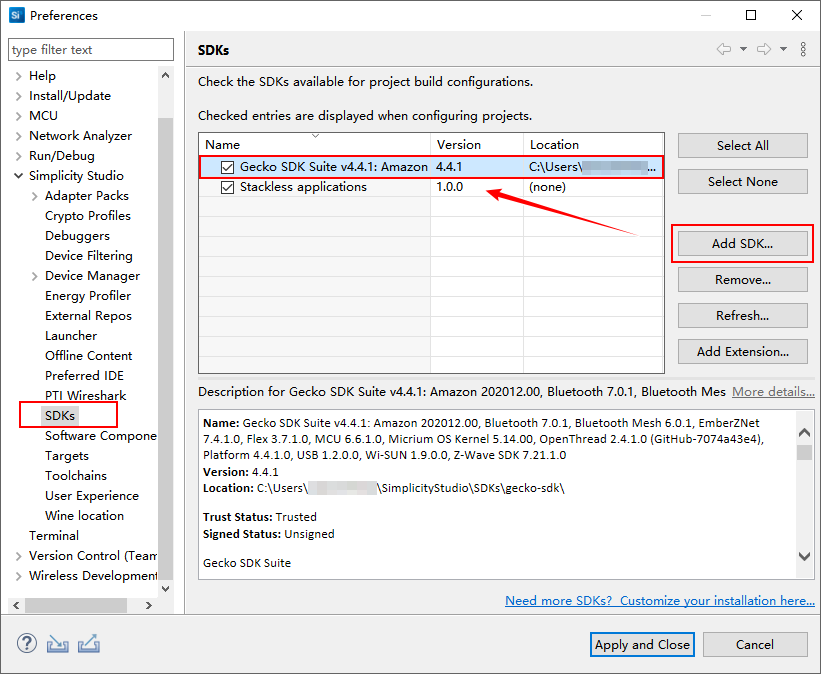The width and height of the screenshot is (821, 674).
Task: Open Crypto Profiles preferences
Action: coord(87,216)
